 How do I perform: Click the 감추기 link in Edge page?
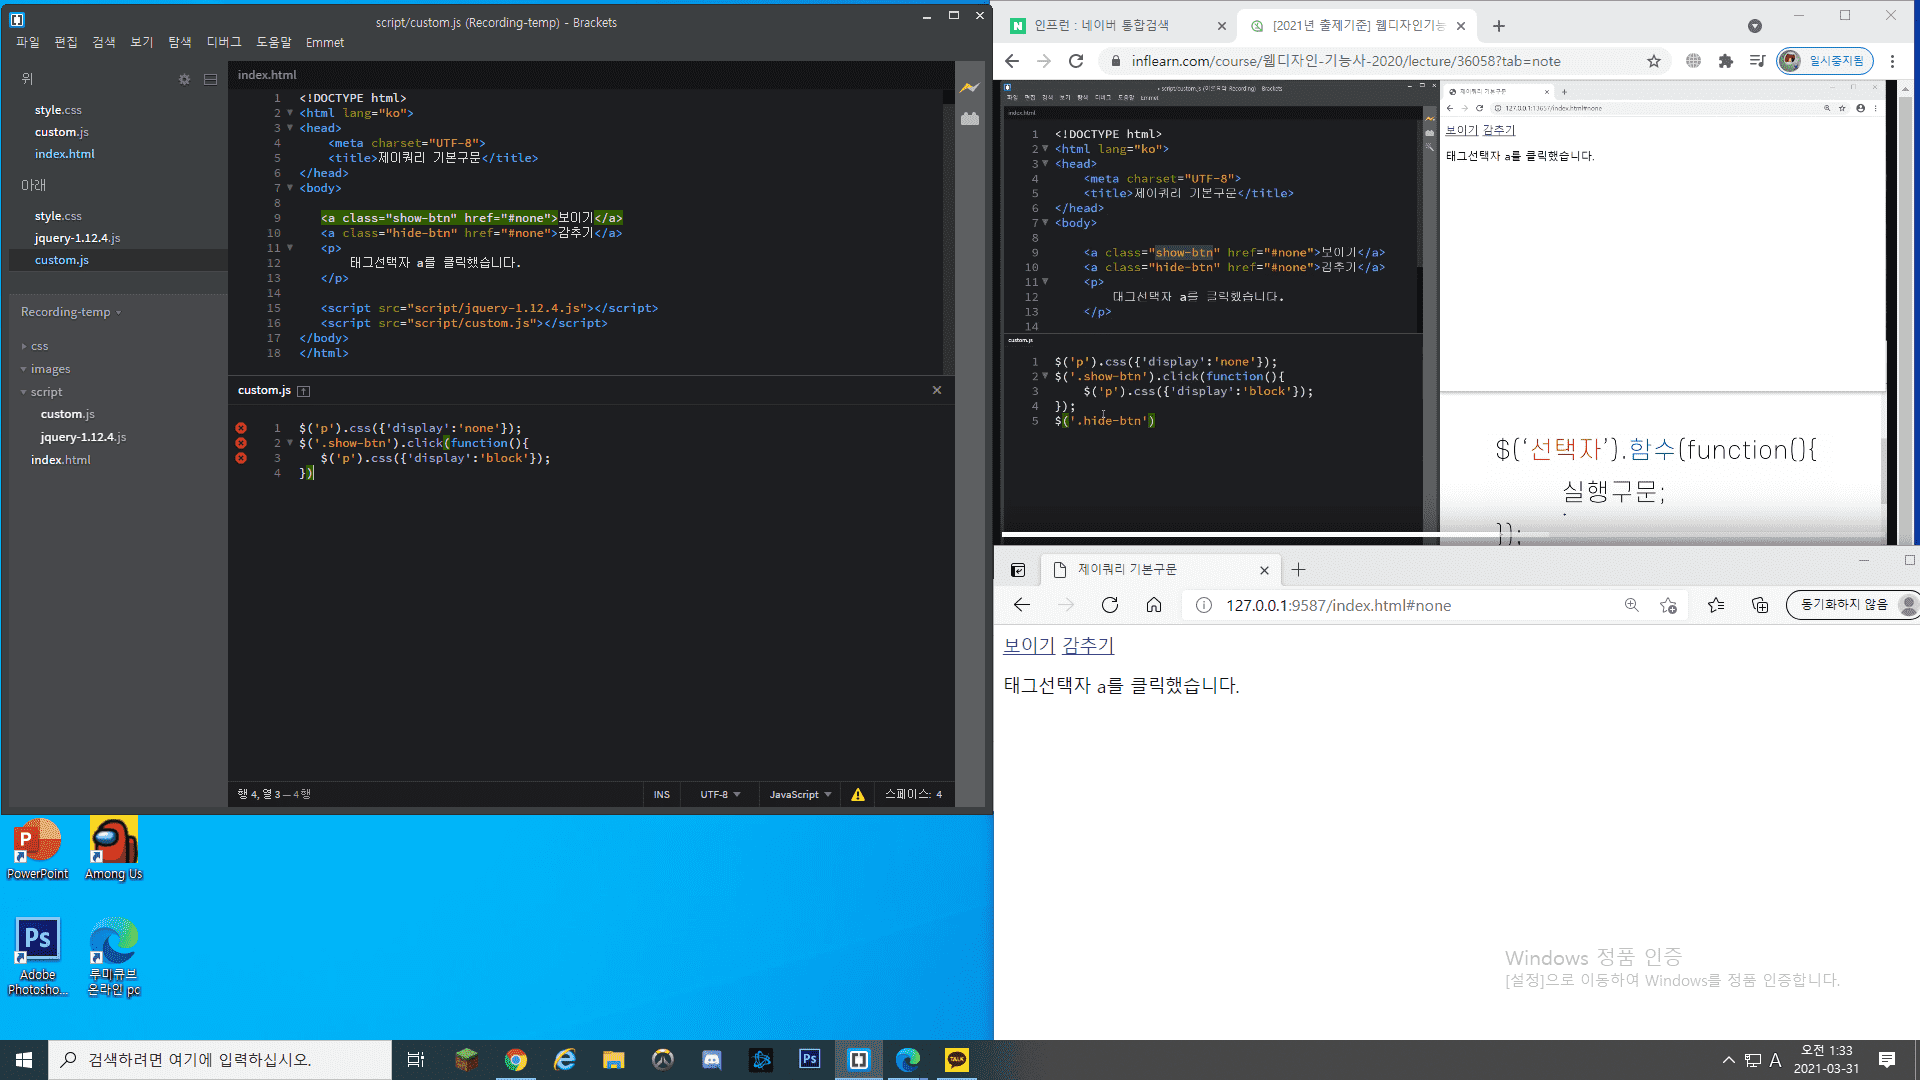(1088, 646)
